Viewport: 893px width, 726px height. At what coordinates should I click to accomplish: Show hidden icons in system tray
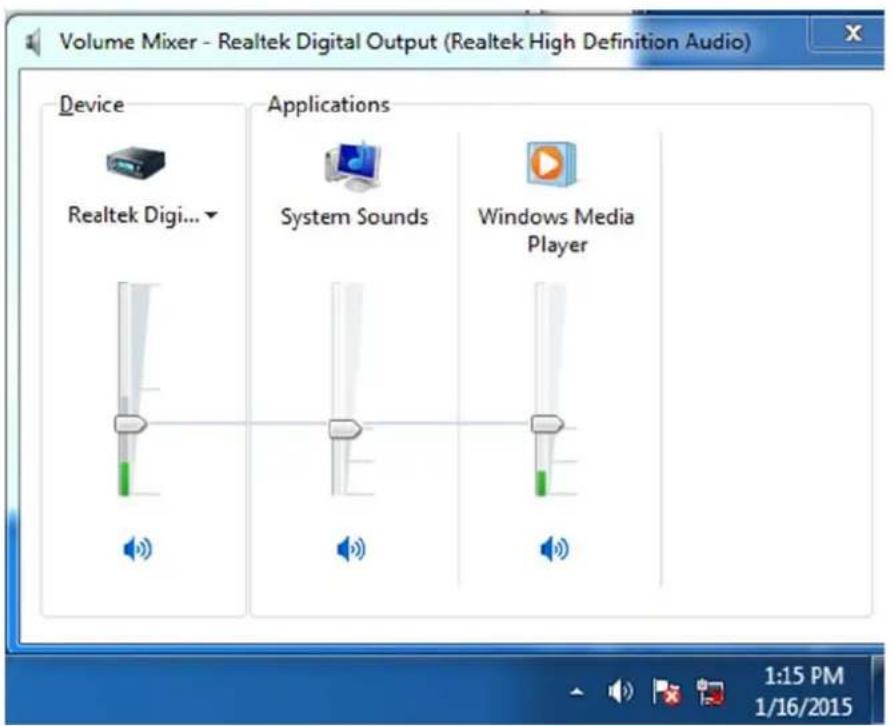[577, 692]
